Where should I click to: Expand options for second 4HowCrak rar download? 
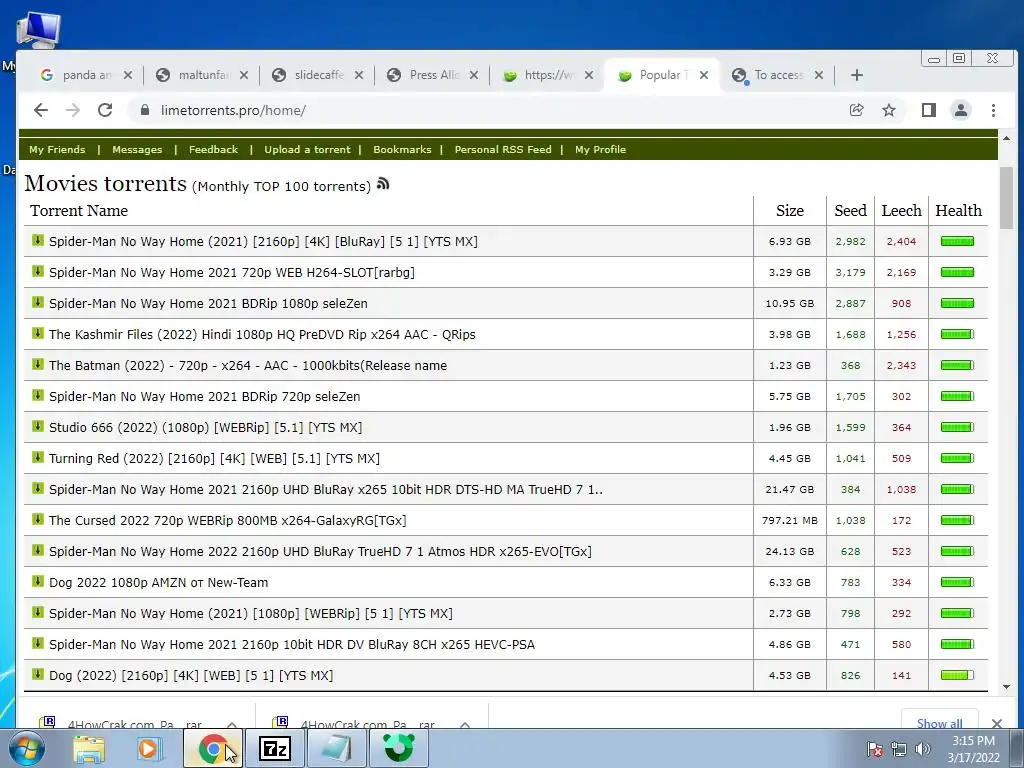tap(465, 724)
